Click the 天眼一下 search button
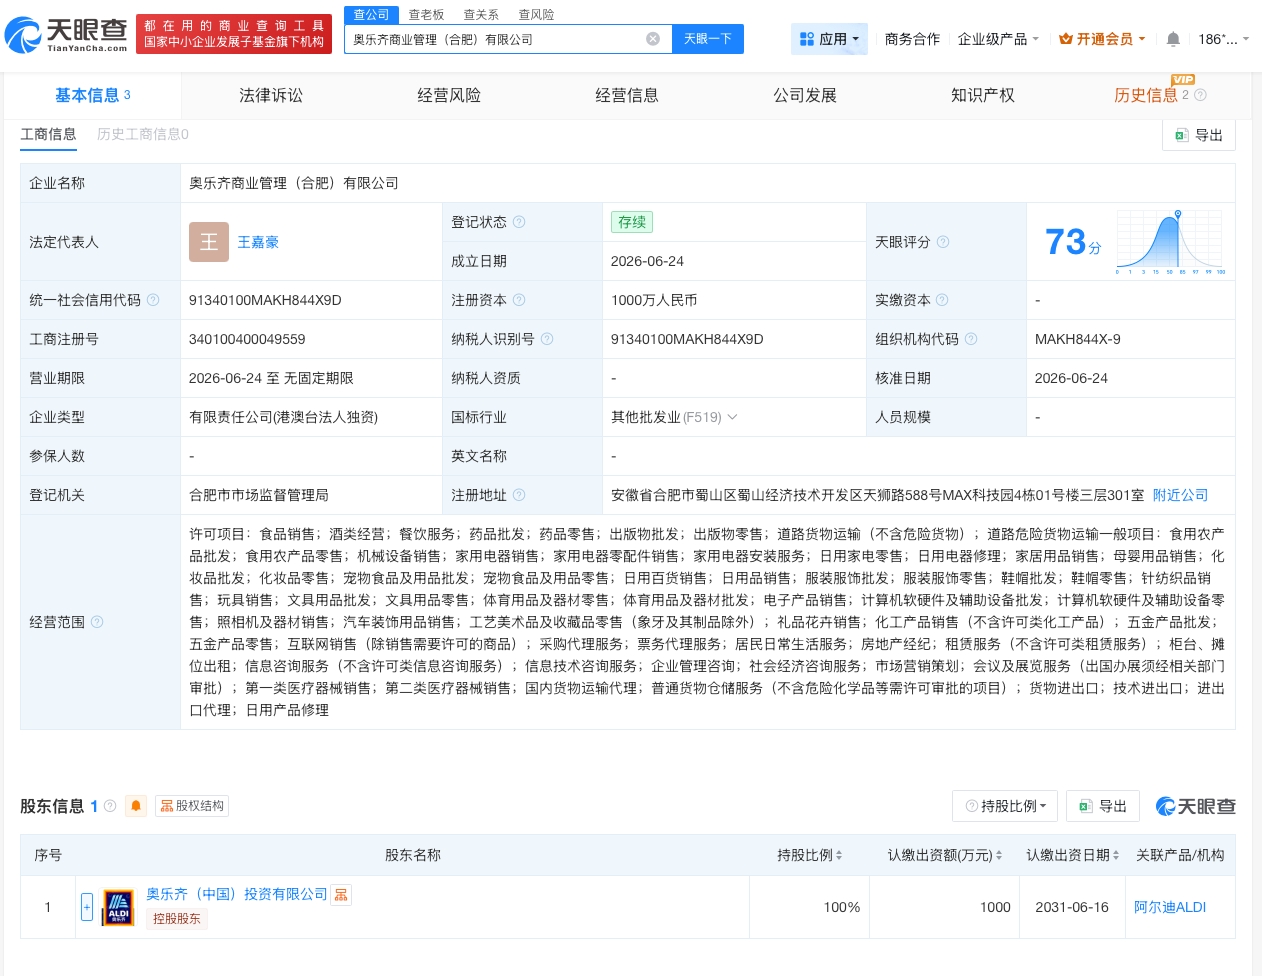The image size is (1262, 976). 708,39
